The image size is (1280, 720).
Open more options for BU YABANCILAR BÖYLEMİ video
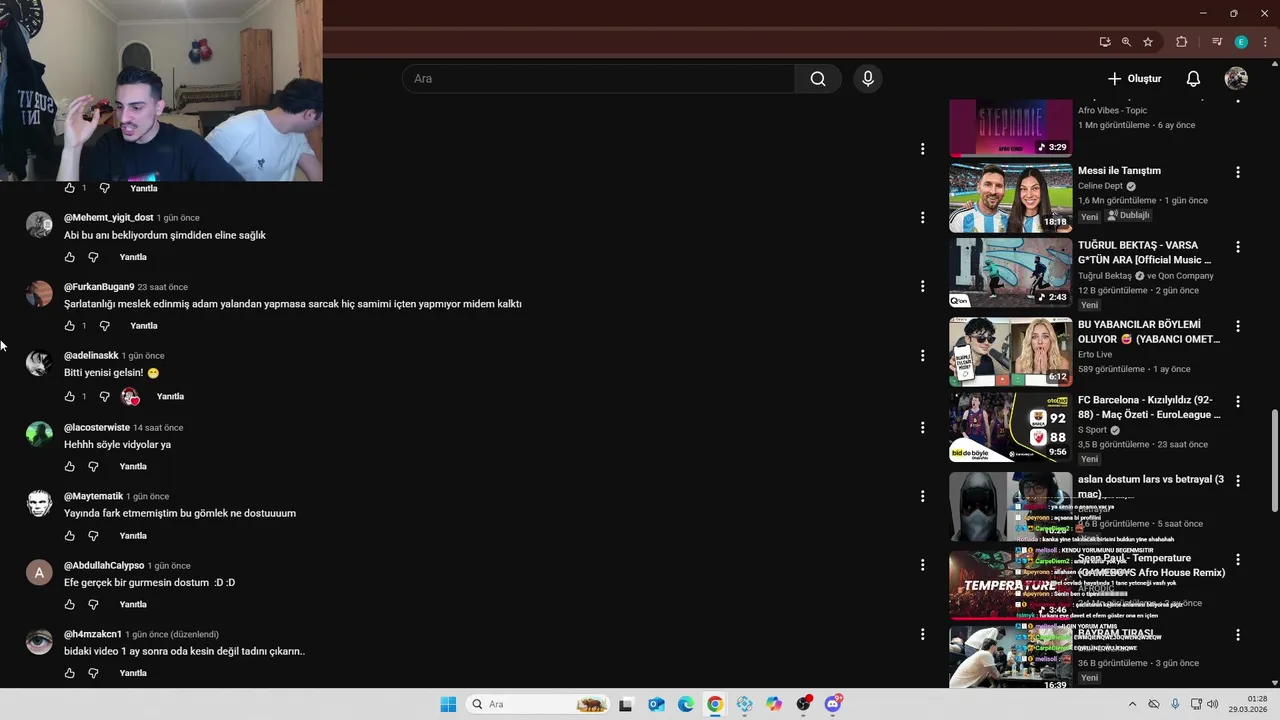[1238, 326]
